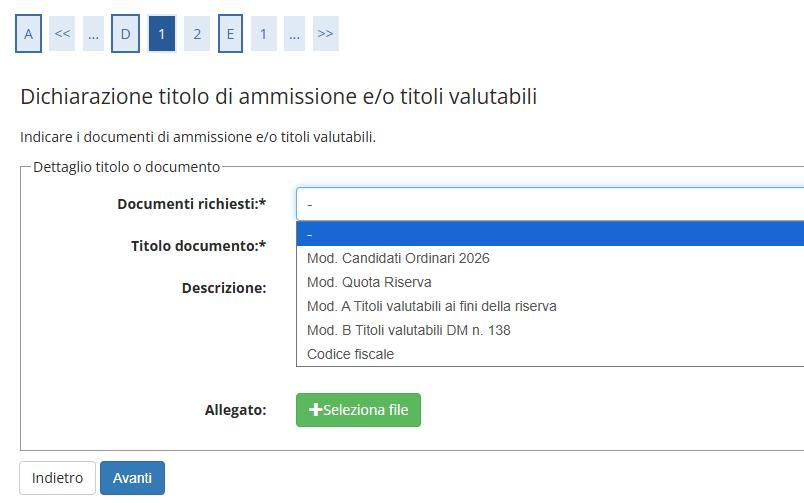Choose Mod. Candidati Ordinari 2026

click(x=398, y=258)
